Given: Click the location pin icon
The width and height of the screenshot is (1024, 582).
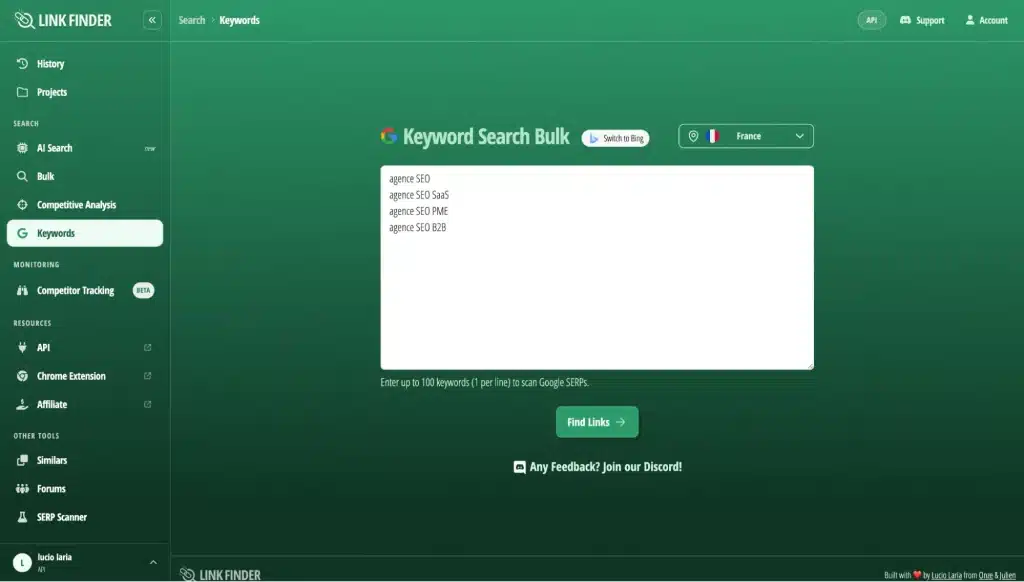Looking at the screenshot, I should 694,137.
